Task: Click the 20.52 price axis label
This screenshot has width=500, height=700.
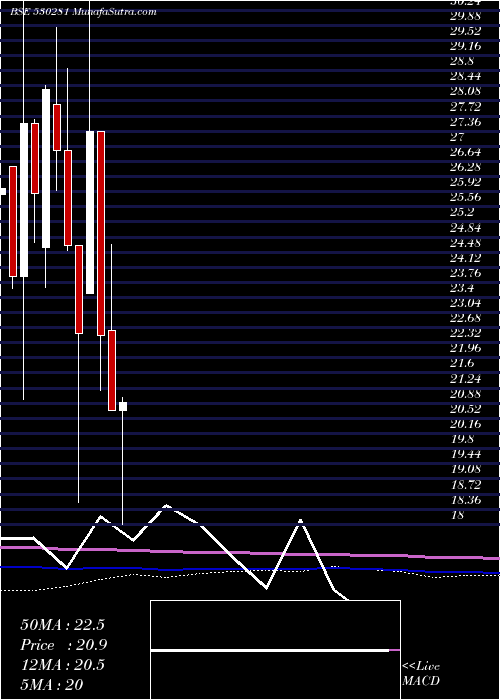Action: (x=466, y=408)
